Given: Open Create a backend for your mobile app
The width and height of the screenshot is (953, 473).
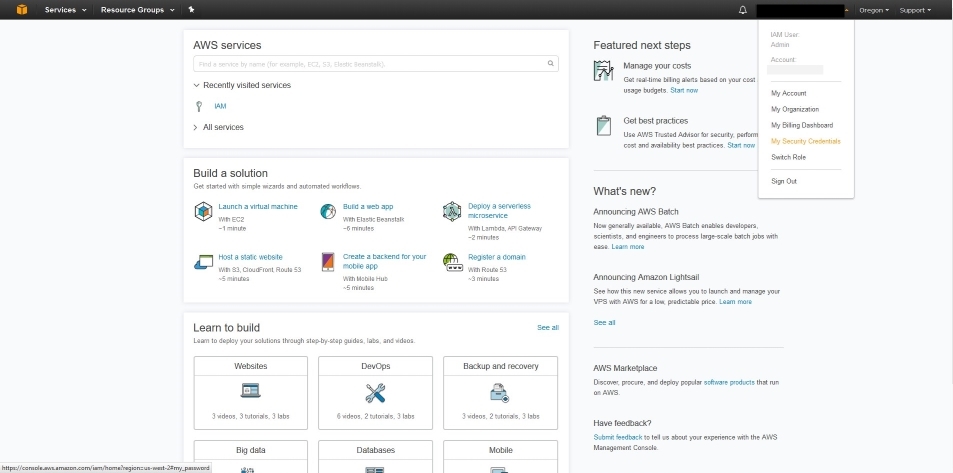Looking at the screenshot, I should (x=384, y=261).
